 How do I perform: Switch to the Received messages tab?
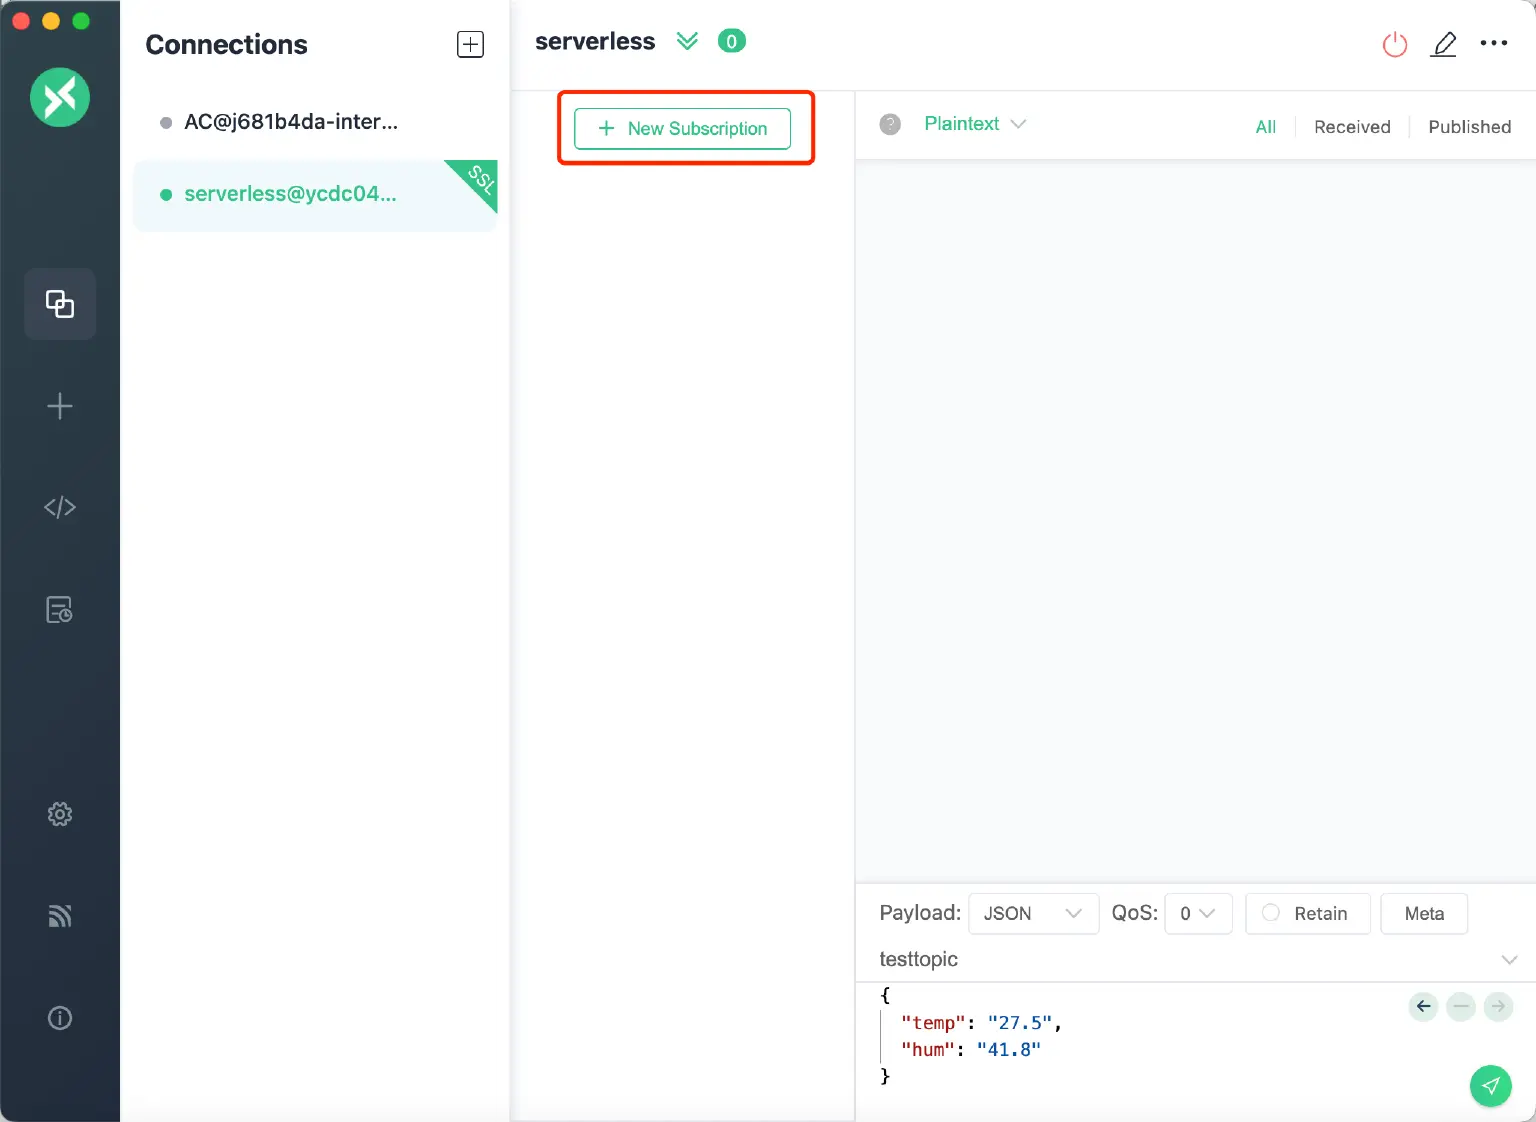click(x=1352, y=127)
